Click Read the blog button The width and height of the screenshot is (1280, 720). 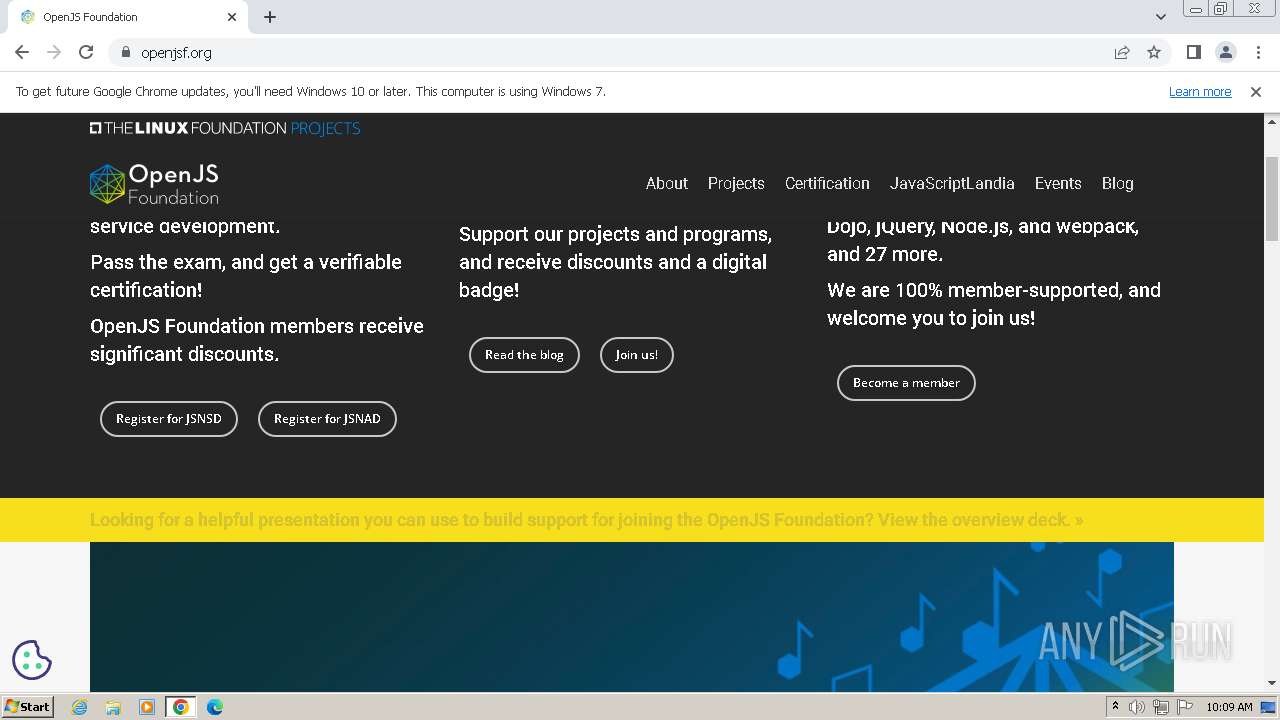point(524,355)
